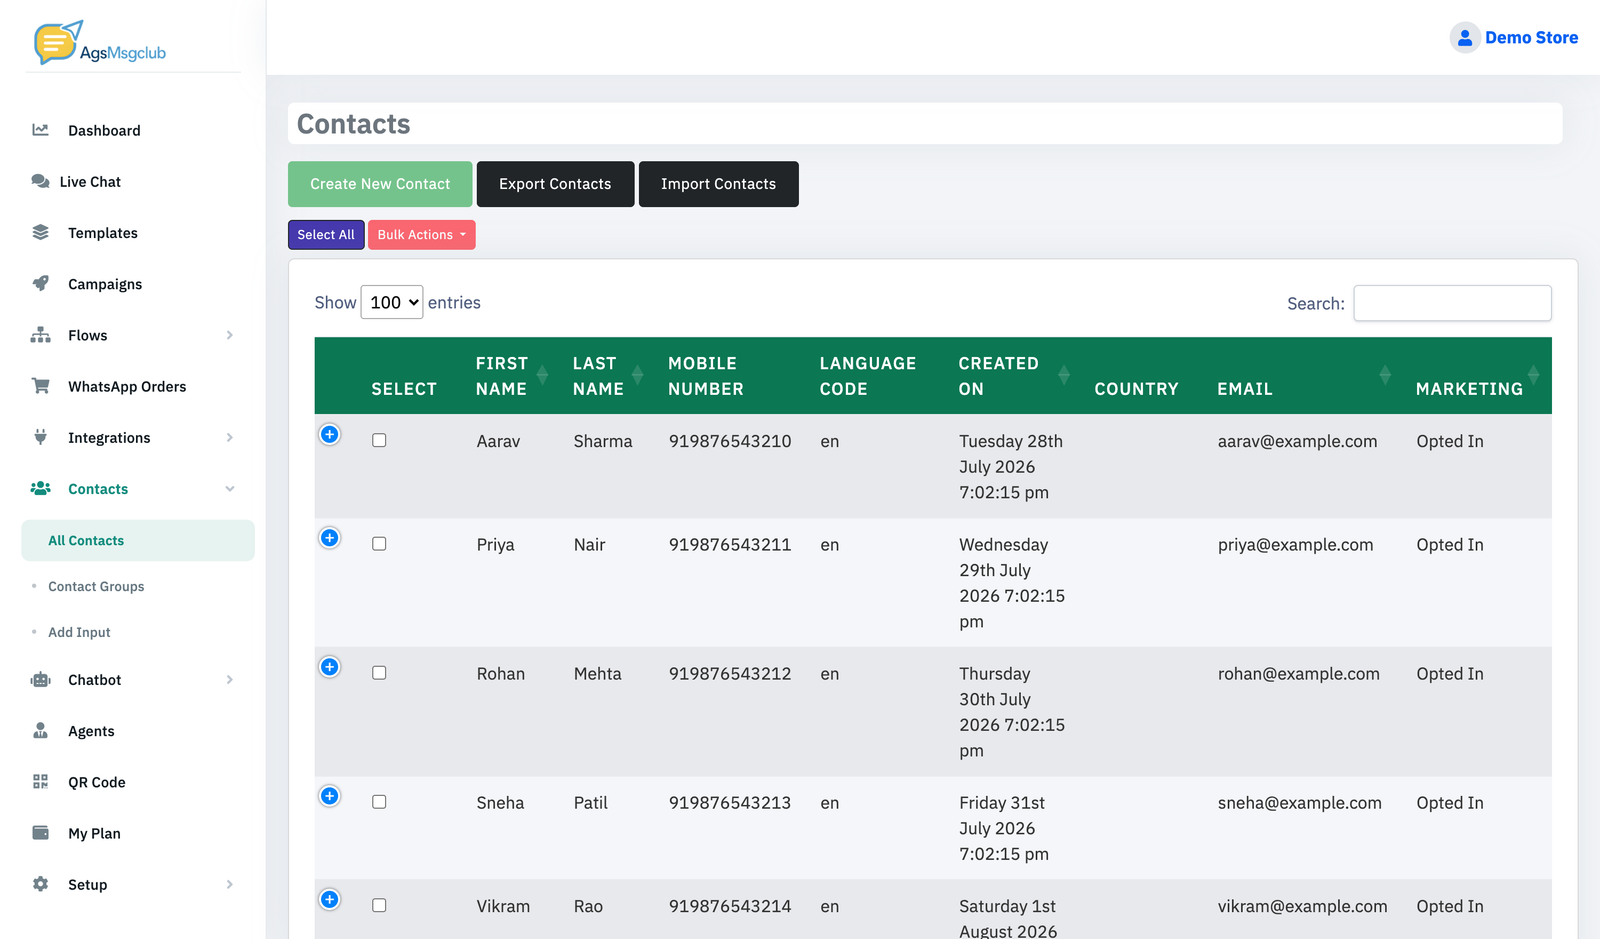The image size is (1600, 939).
Task: Go to Campaigns
Action: 105,284
